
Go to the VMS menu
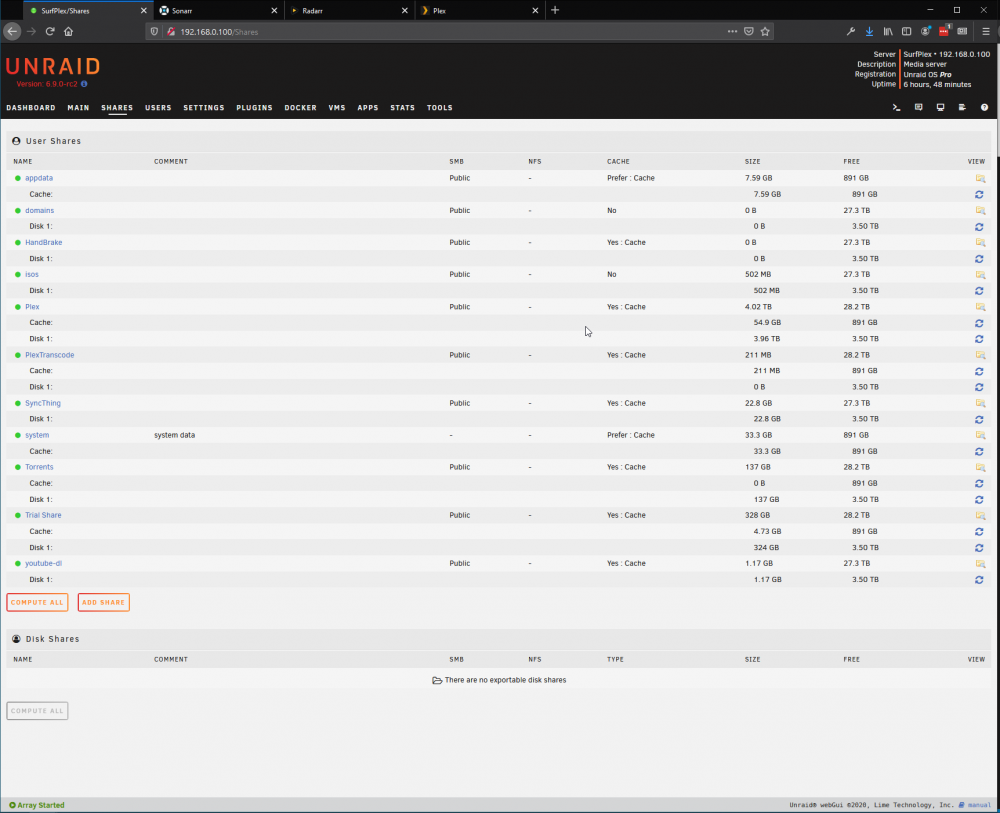[337, 108]
